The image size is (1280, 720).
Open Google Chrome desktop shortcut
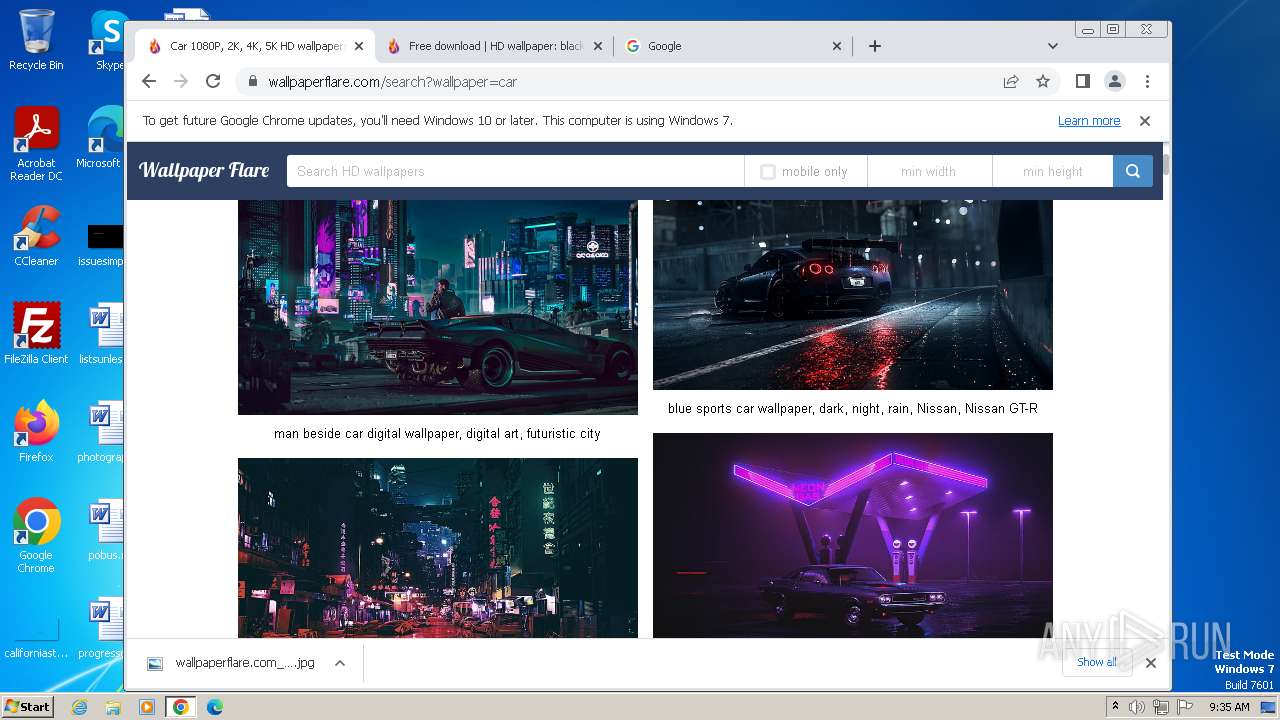click(x=36, y=536)
